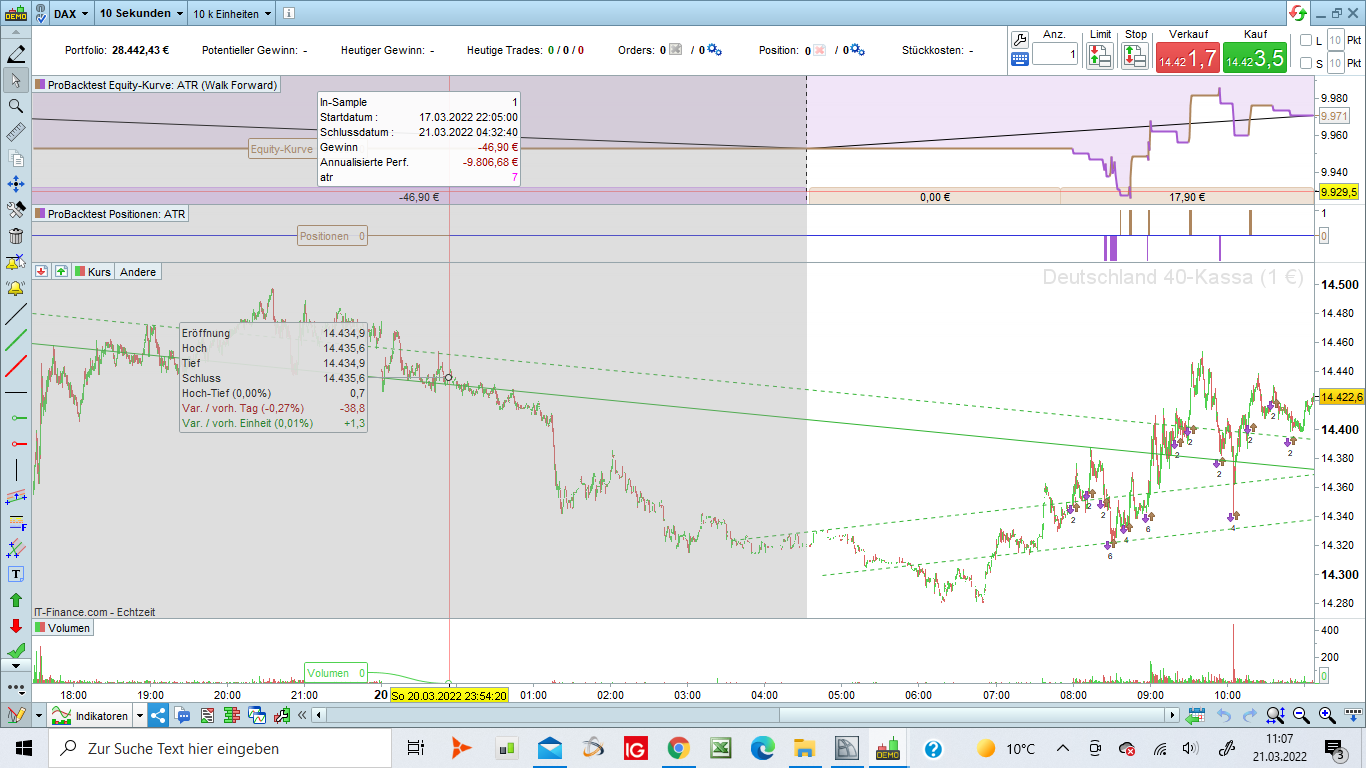Viewport: 1366px width, 768px height.
Task: Select the green up arrow marker tool
Action: (x=16, y=600)
